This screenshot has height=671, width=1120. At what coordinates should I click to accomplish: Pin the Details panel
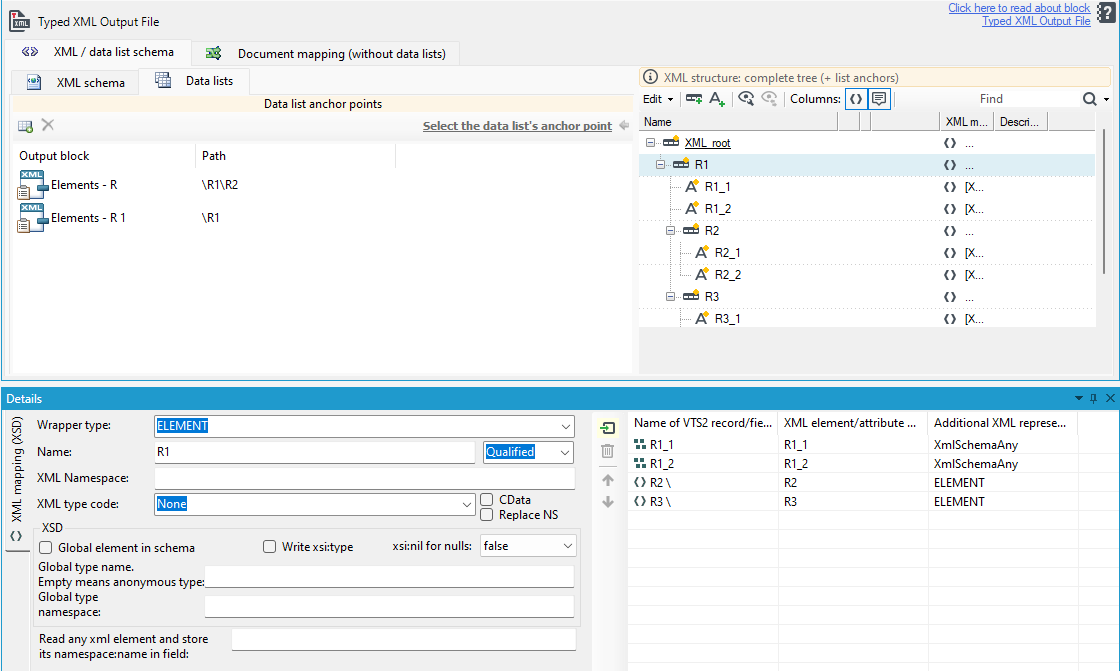point(1094,398)
